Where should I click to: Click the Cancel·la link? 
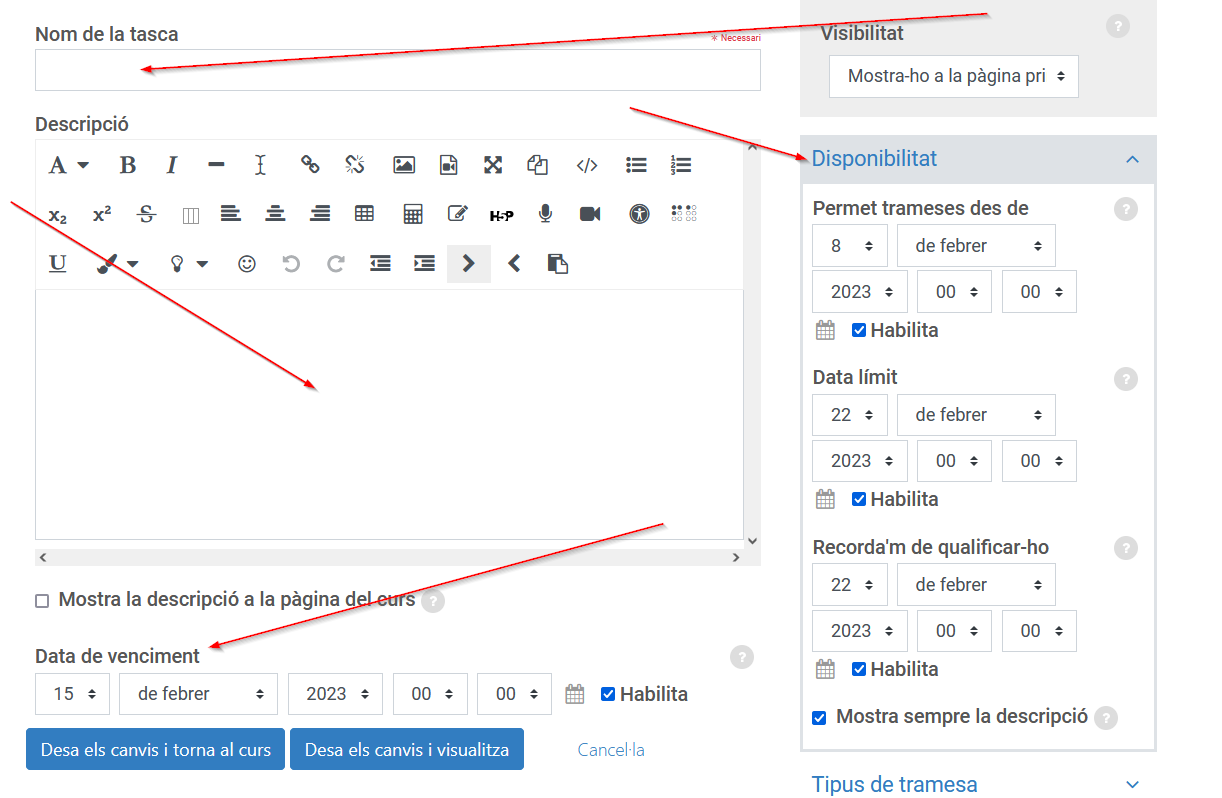(611, 750)
